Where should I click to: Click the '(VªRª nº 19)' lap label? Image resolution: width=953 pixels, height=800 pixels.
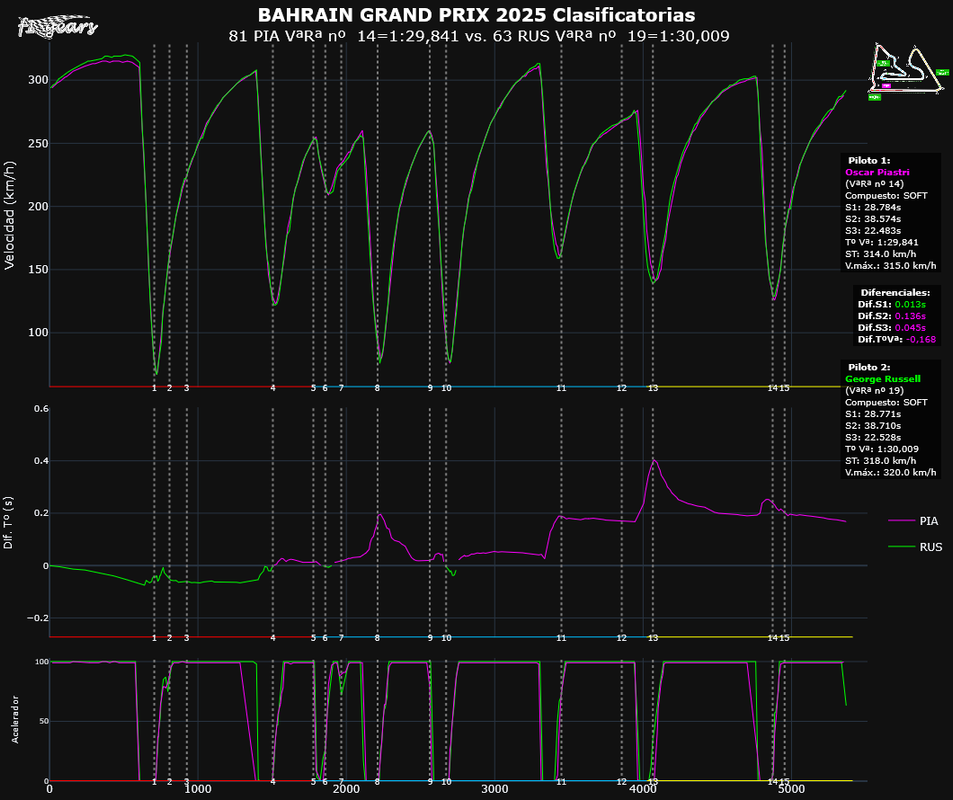[x=874, y=390]
